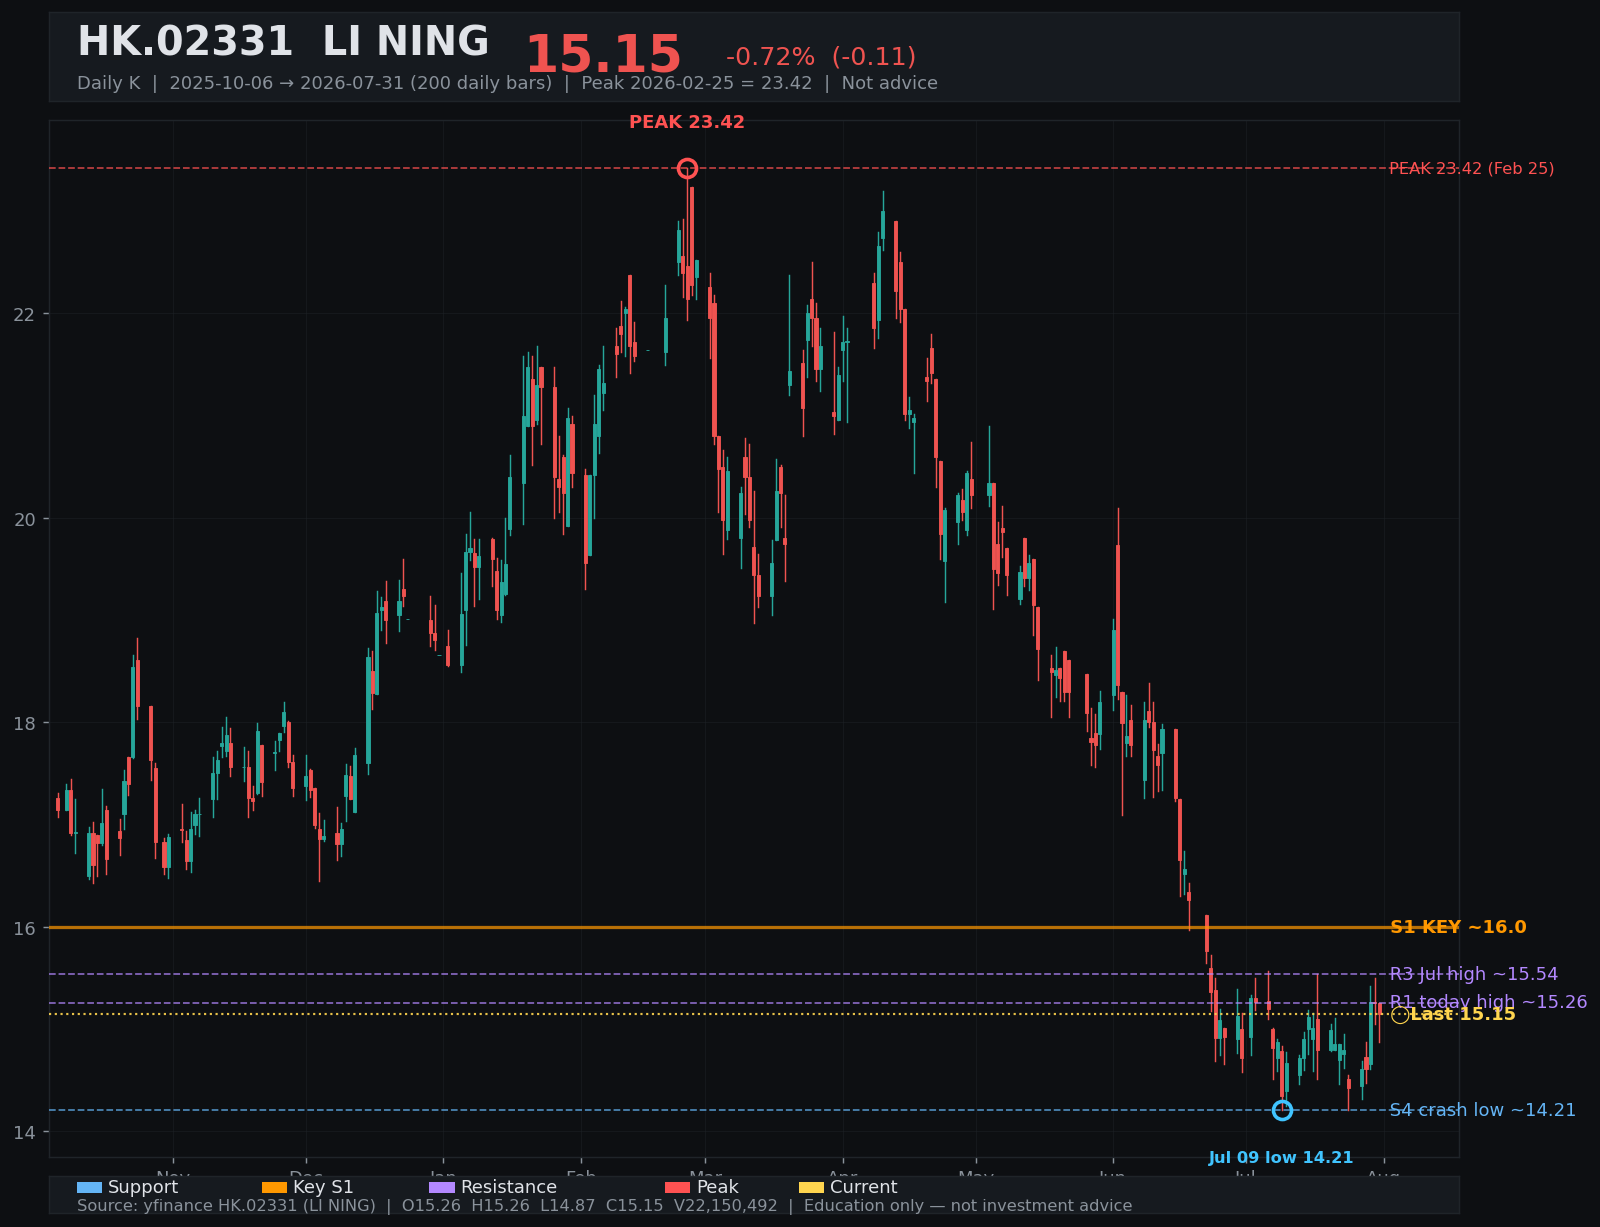The width and height of the screenshot is (1600, 1227).
Task: Click the "Jul 09 low 14.21" annotation
Action: (1281, 1158)
